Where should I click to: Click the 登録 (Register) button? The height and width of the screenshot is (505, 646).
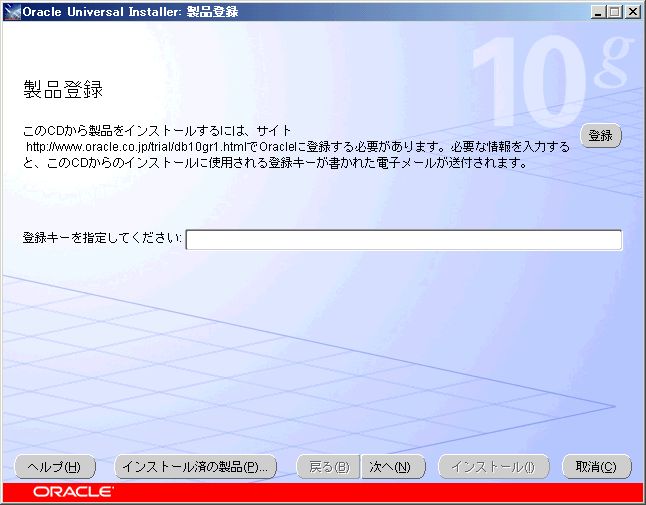click(601, 136)
